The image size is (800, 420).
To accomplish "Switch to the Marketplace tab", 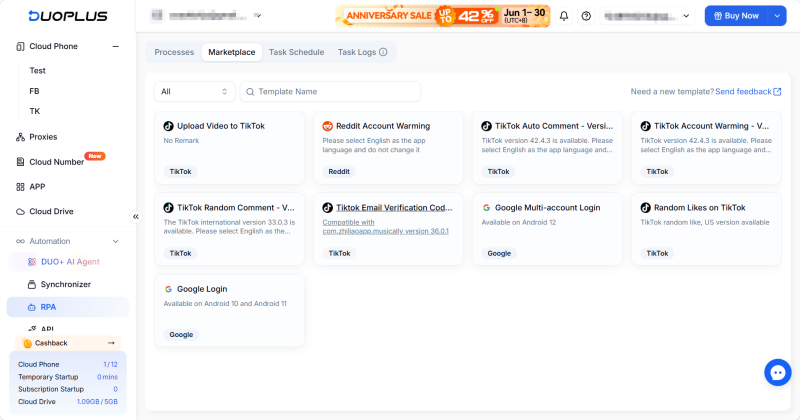I will (232, 52).
